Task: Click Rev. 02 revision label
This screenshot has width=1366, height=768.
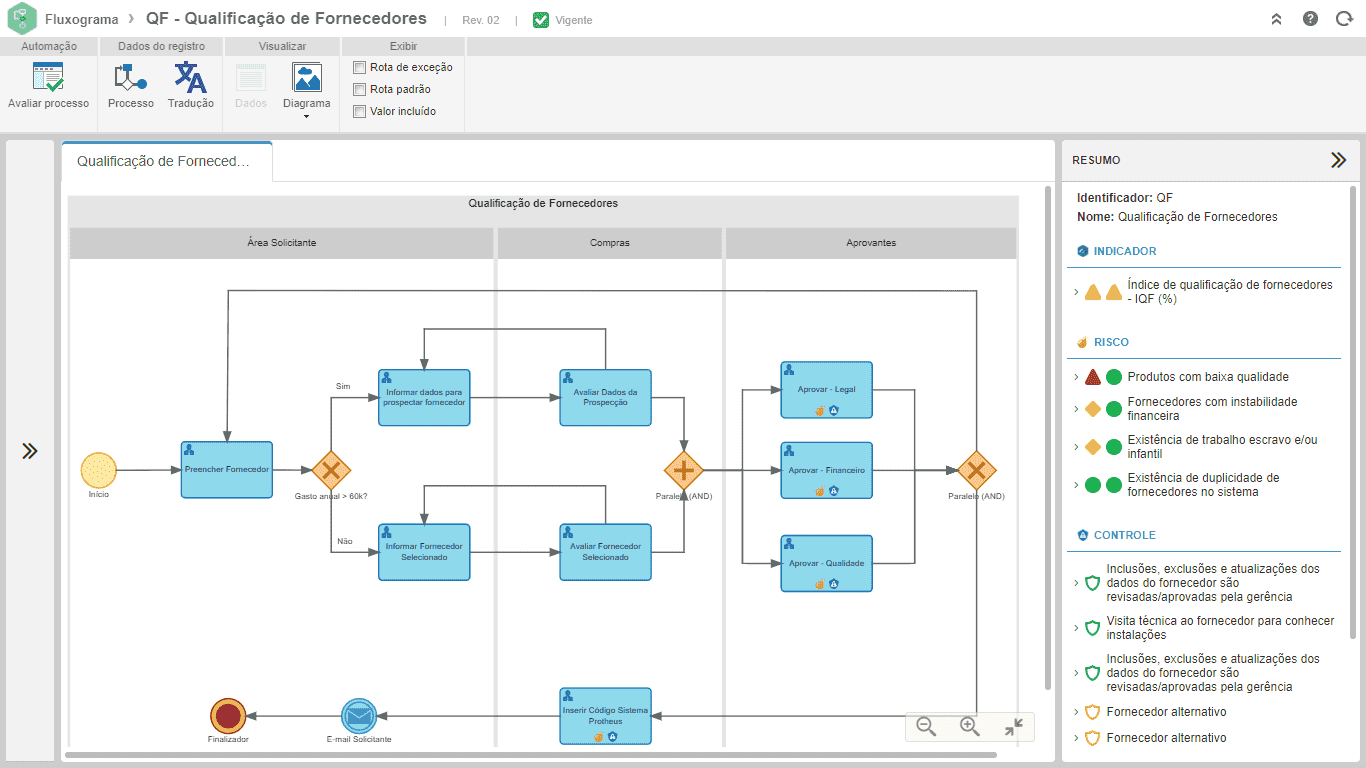Action: tap(481, 20)
